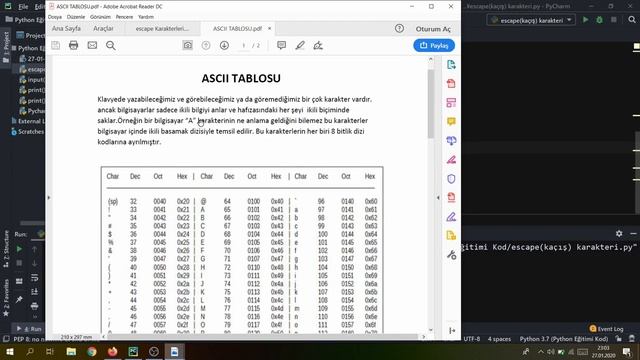Viewport: 640px width, 360px height.
Task: Click Combine Files icon in right pane
Action: 451,140
